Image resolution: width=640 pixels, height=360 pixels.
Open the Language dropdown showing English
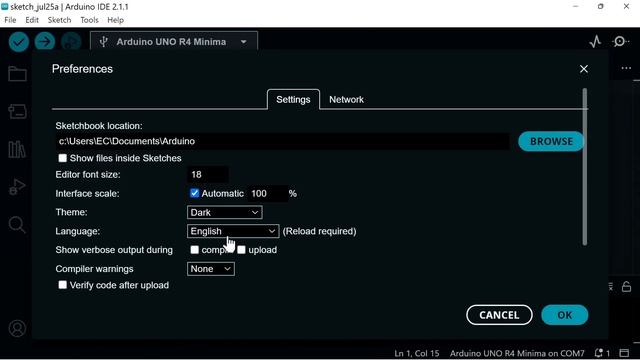(233, 231)
